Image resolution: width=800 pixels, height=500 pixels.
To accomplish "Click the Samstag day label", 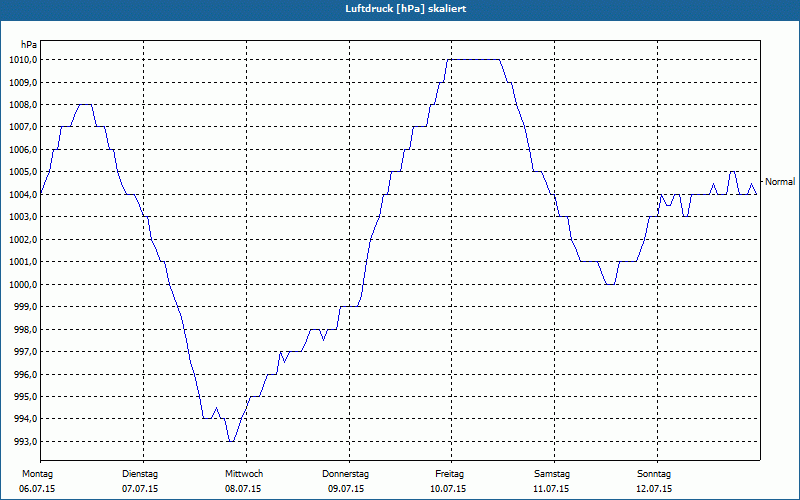I will point(552,474).
